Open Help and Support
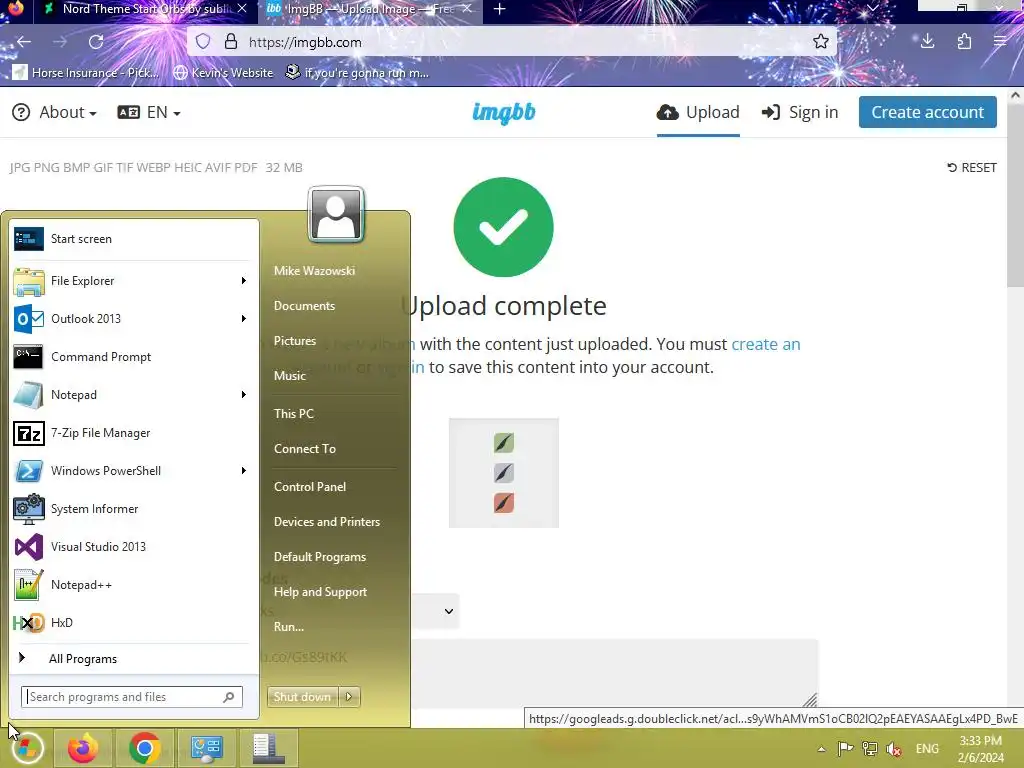Image resolution: width=1024 pixels, height=768 pixels. (321, 592)
